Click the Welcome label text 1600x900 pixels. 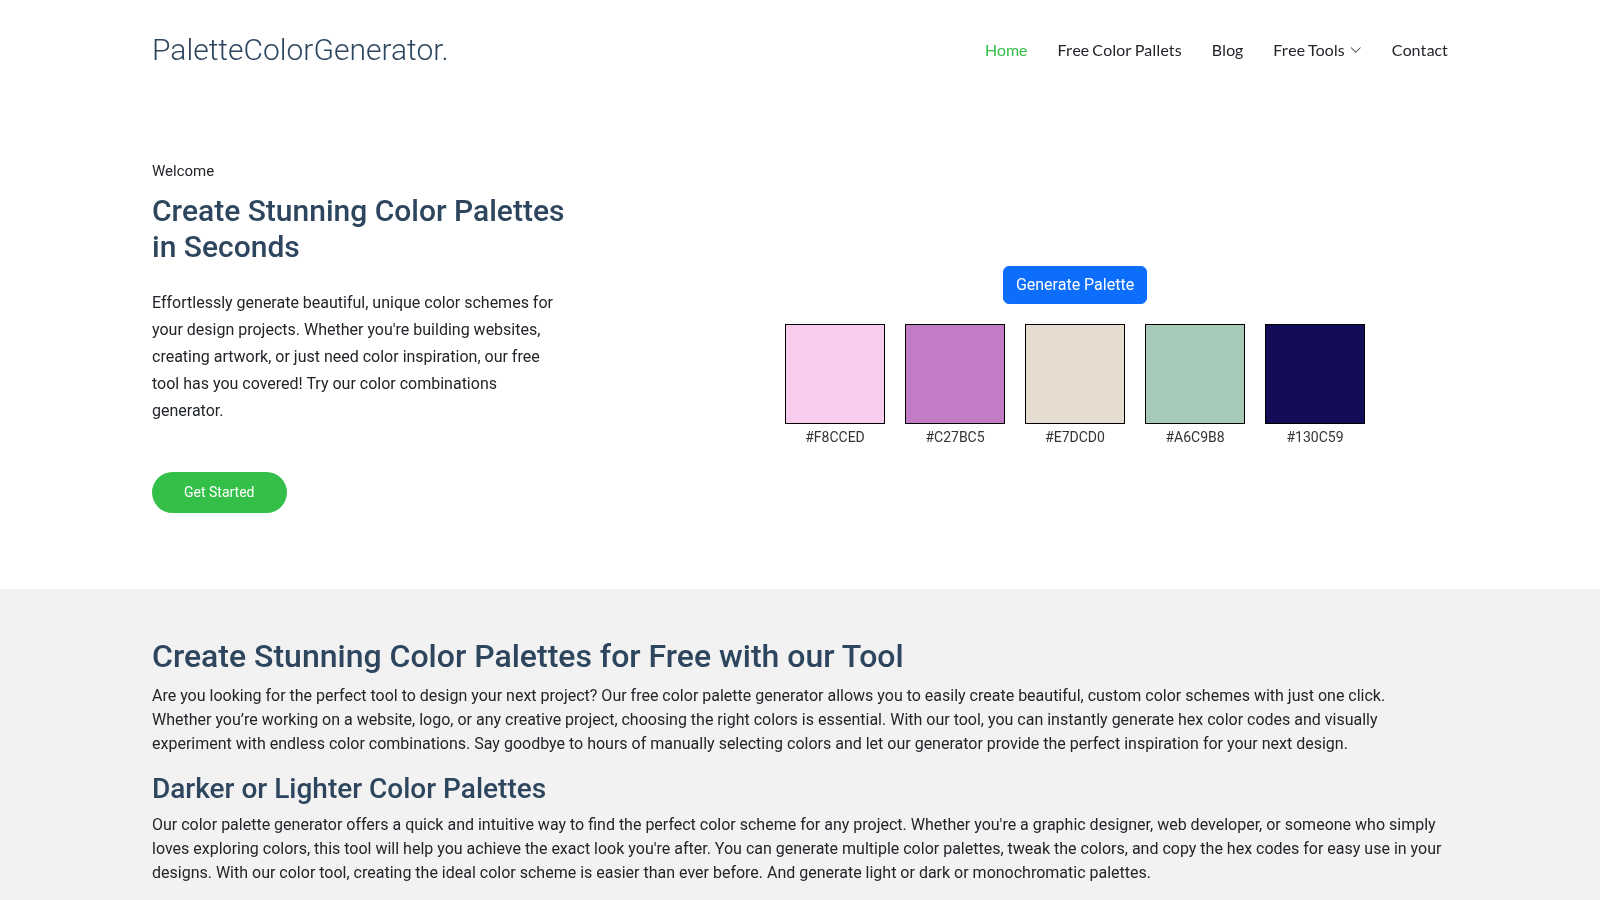click(x=183, y=171)
